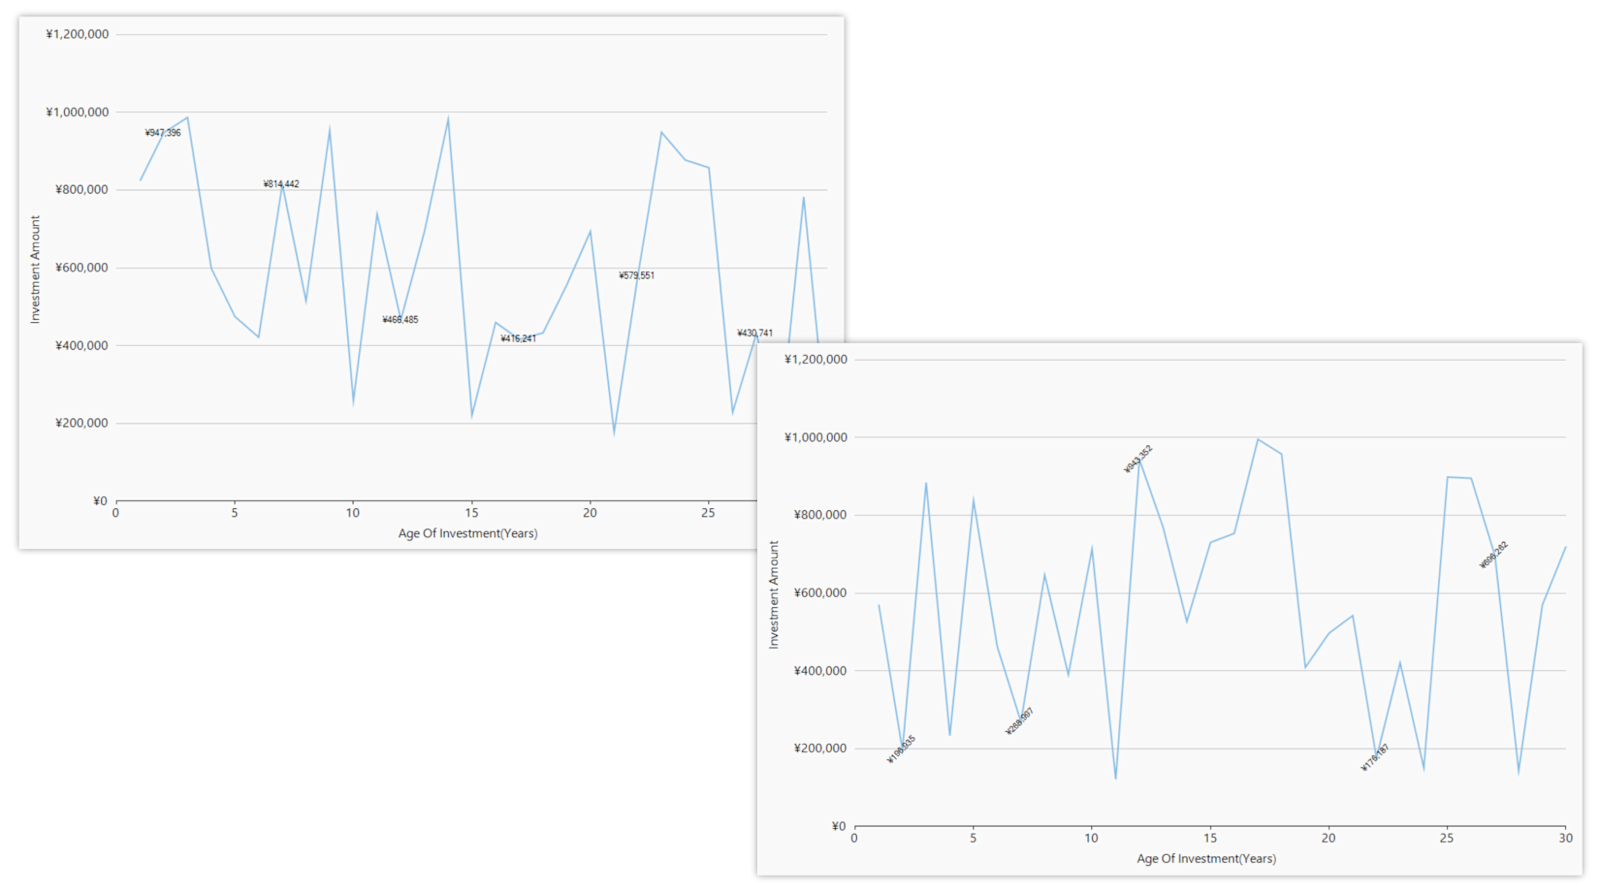The image size is (1600, 892).
Task: Click ¥200,000 axis label in front chart
Action: click(820, 749)
